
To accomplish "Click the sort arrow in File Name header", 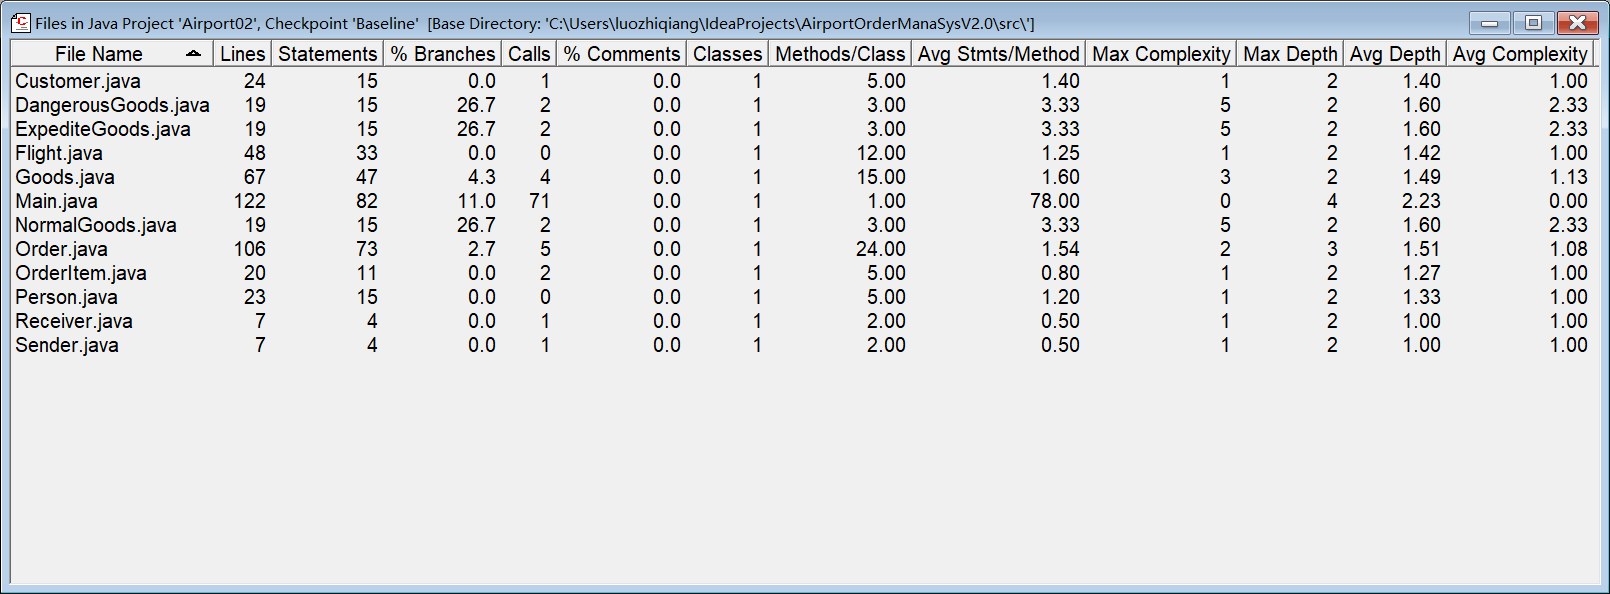I will point(193,54).
